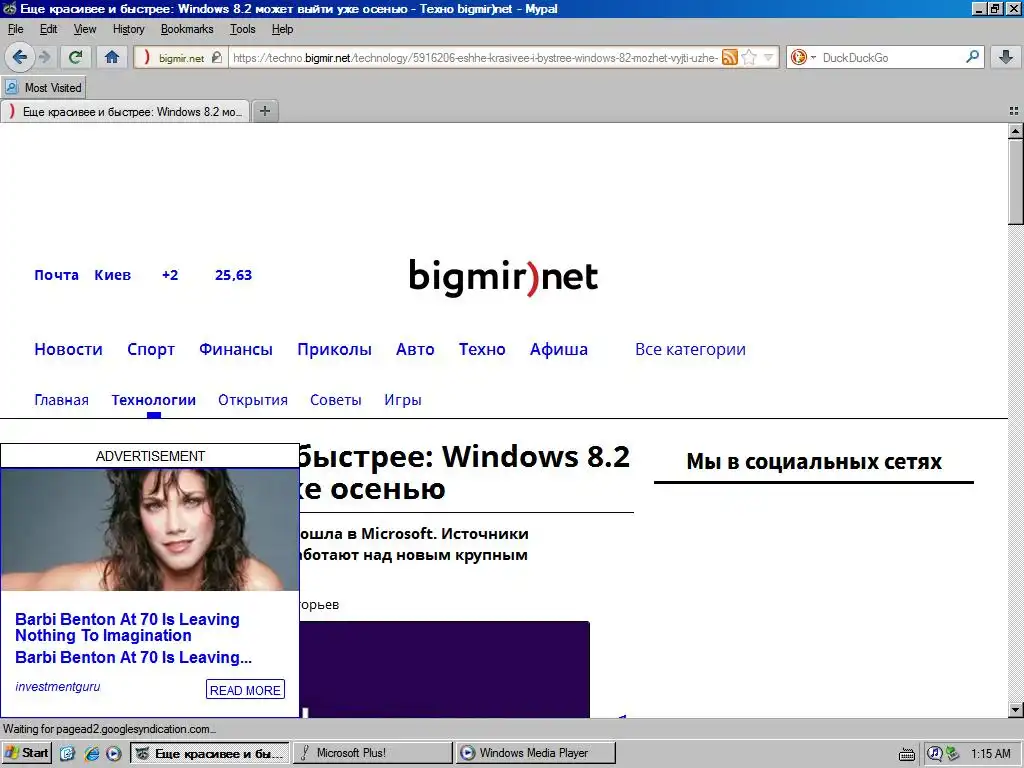Click the Mypal browser taskbar button
The image size is (1024, 768).
tap(210, 753)
